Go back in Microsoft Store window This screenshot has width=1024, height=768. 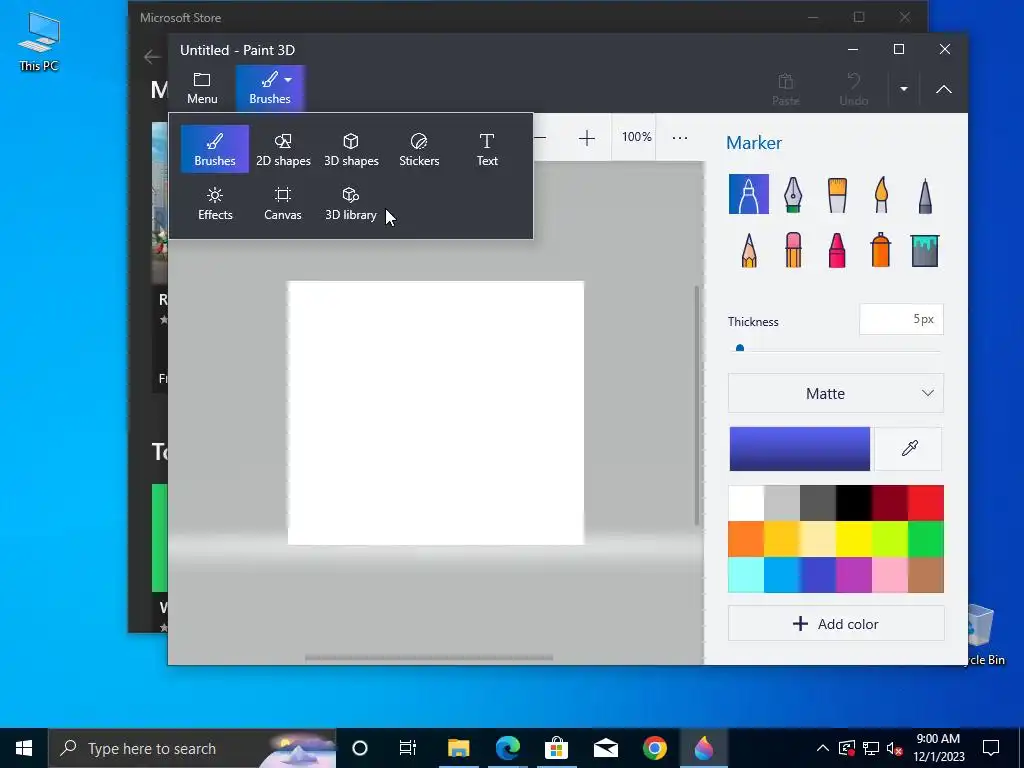click(152, 57)
